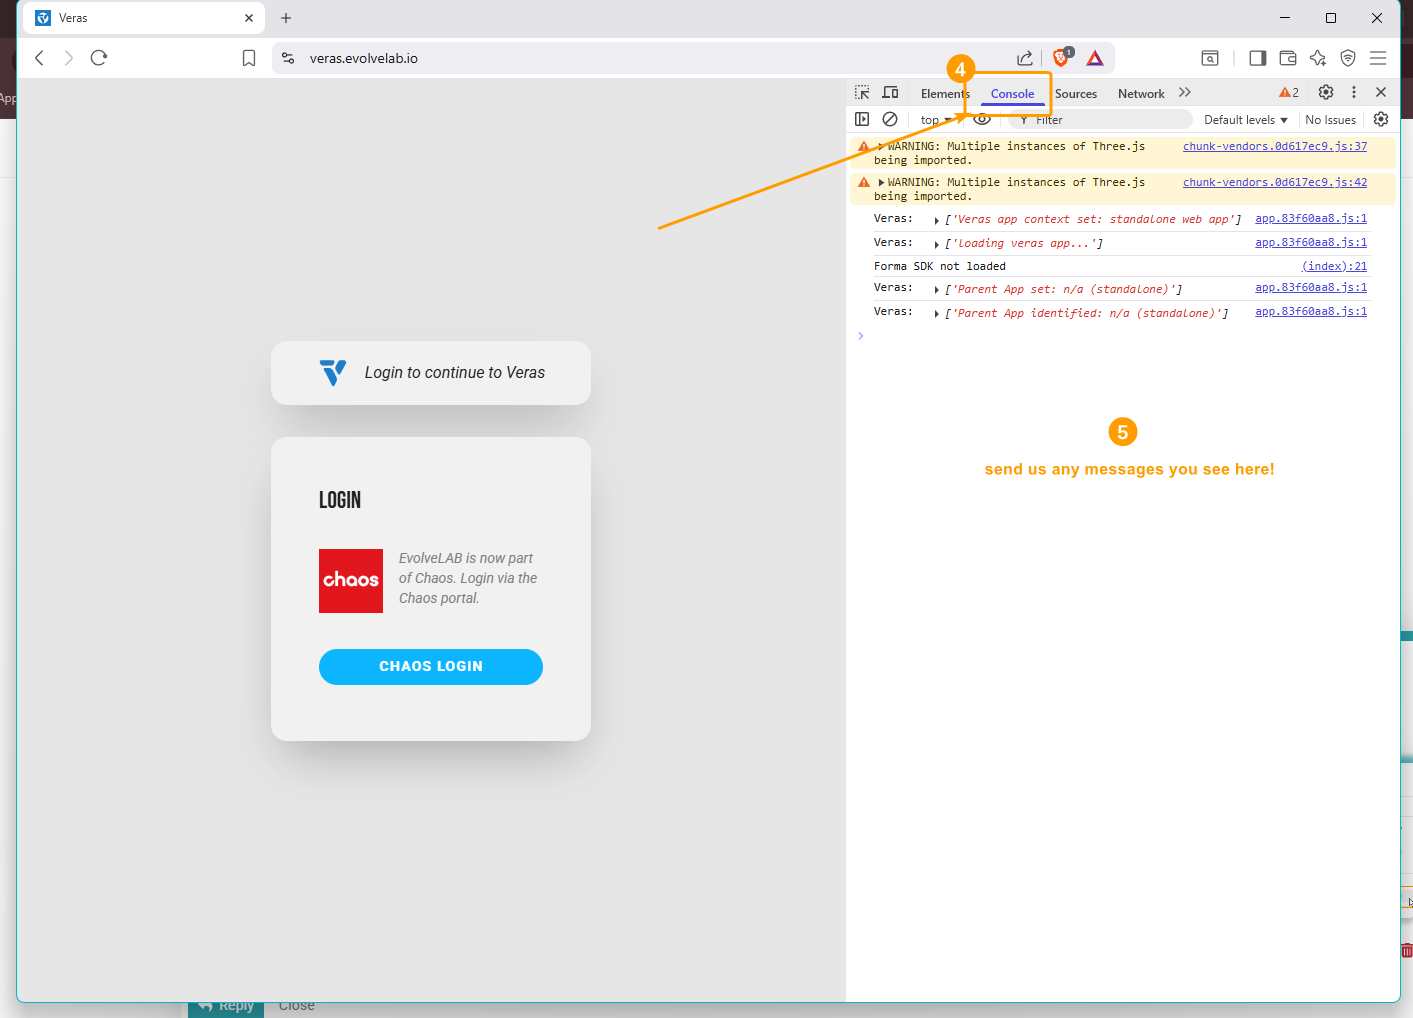The image size is (1413, 1018).
Task: Expand 'Veras app context set' array
Action: pyautogui.click(x=937, y=220)
